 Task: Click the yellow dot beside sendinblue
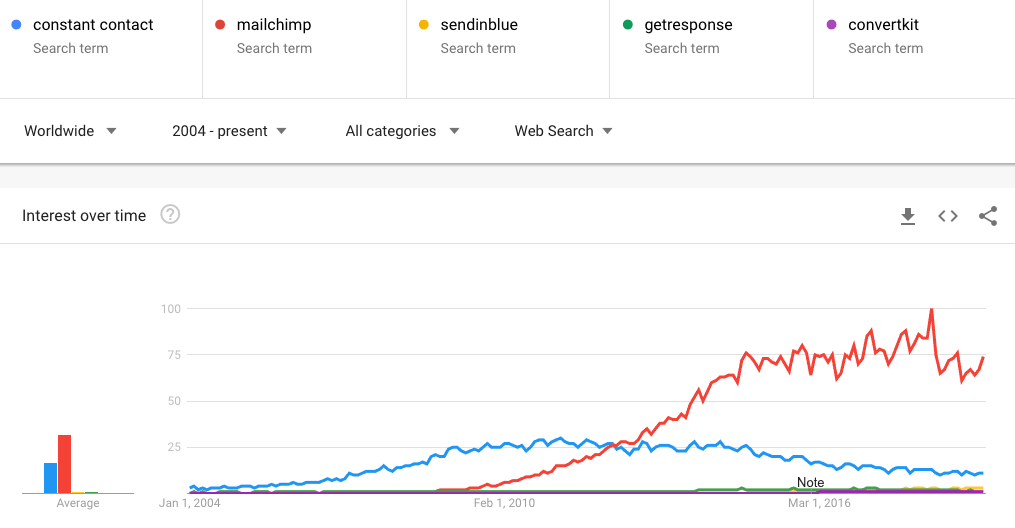[425, 24]
